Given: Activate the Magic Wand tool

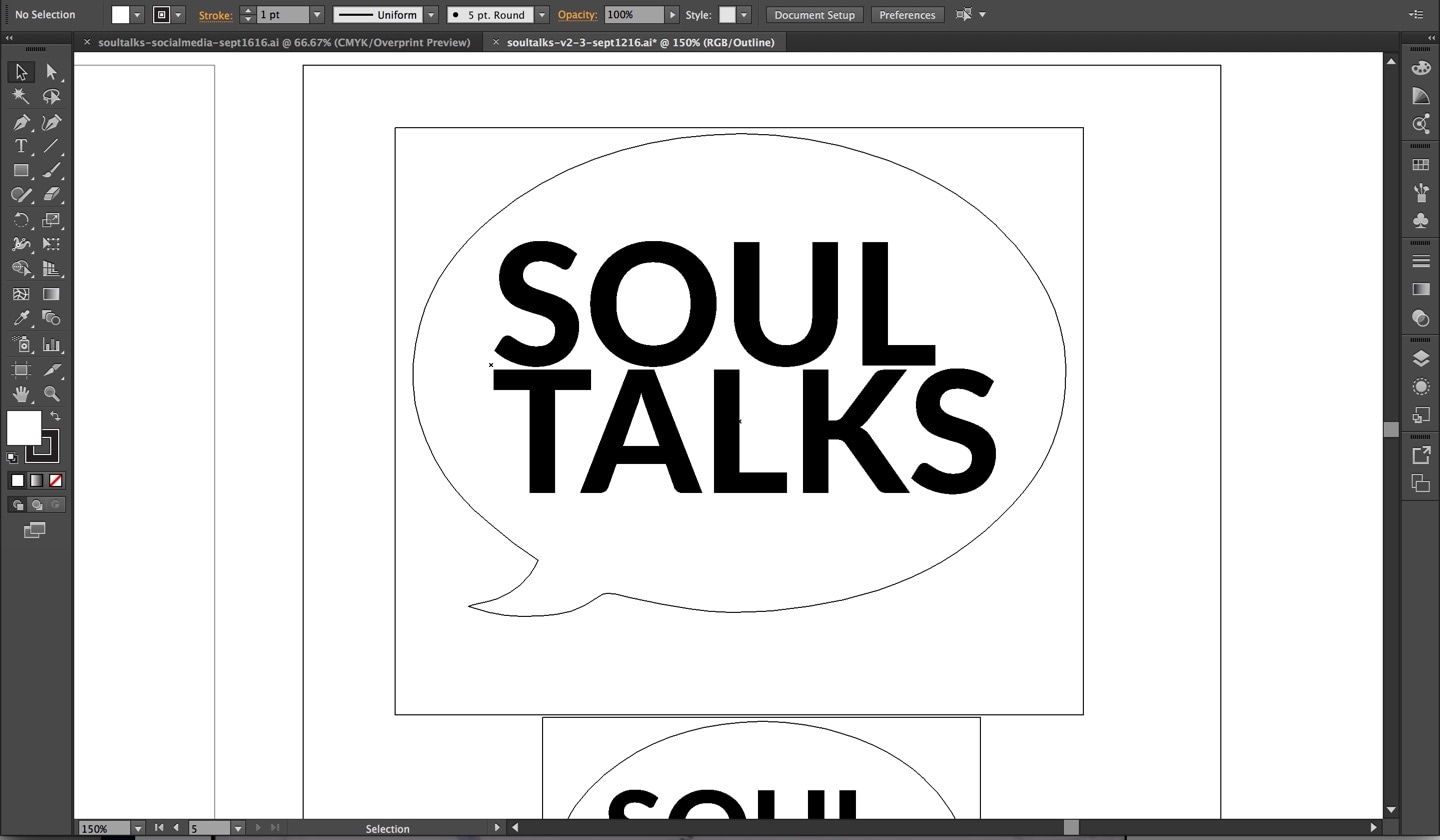Looking at the screenshot, I should pyautogui.click(x=20, y=96).
